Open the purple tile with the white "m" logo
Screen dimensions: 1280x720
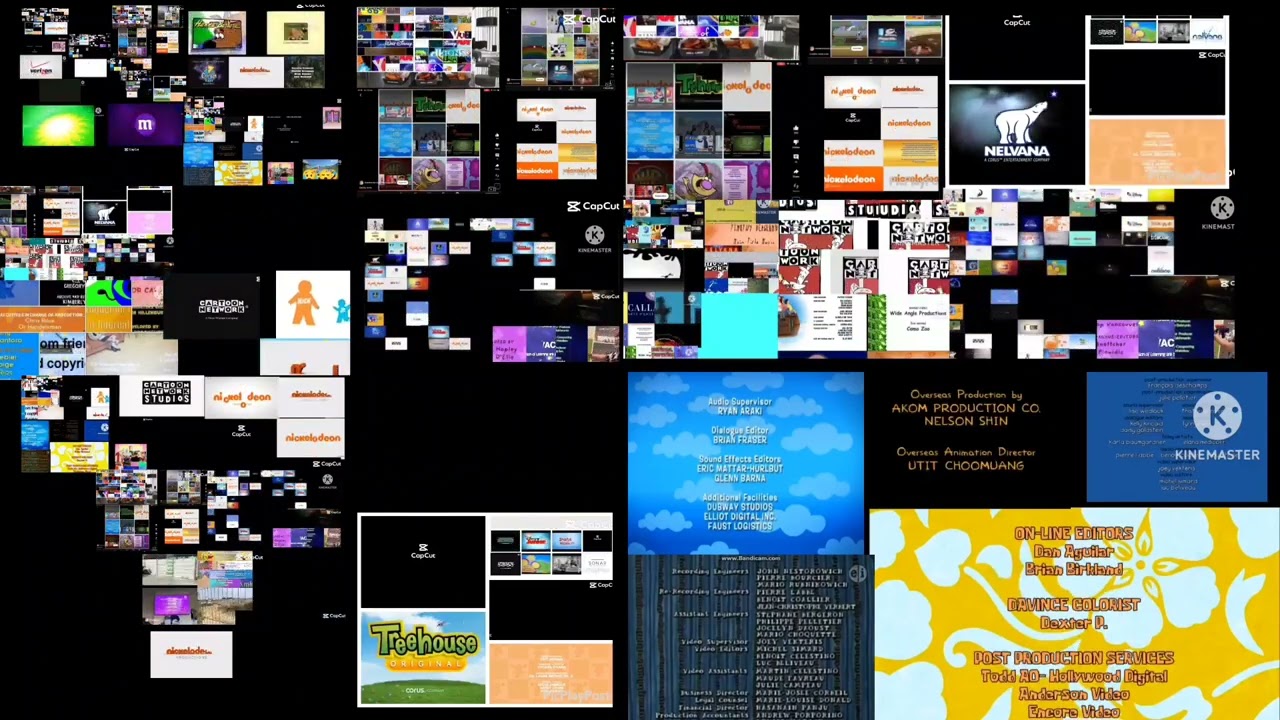point(145,125)
